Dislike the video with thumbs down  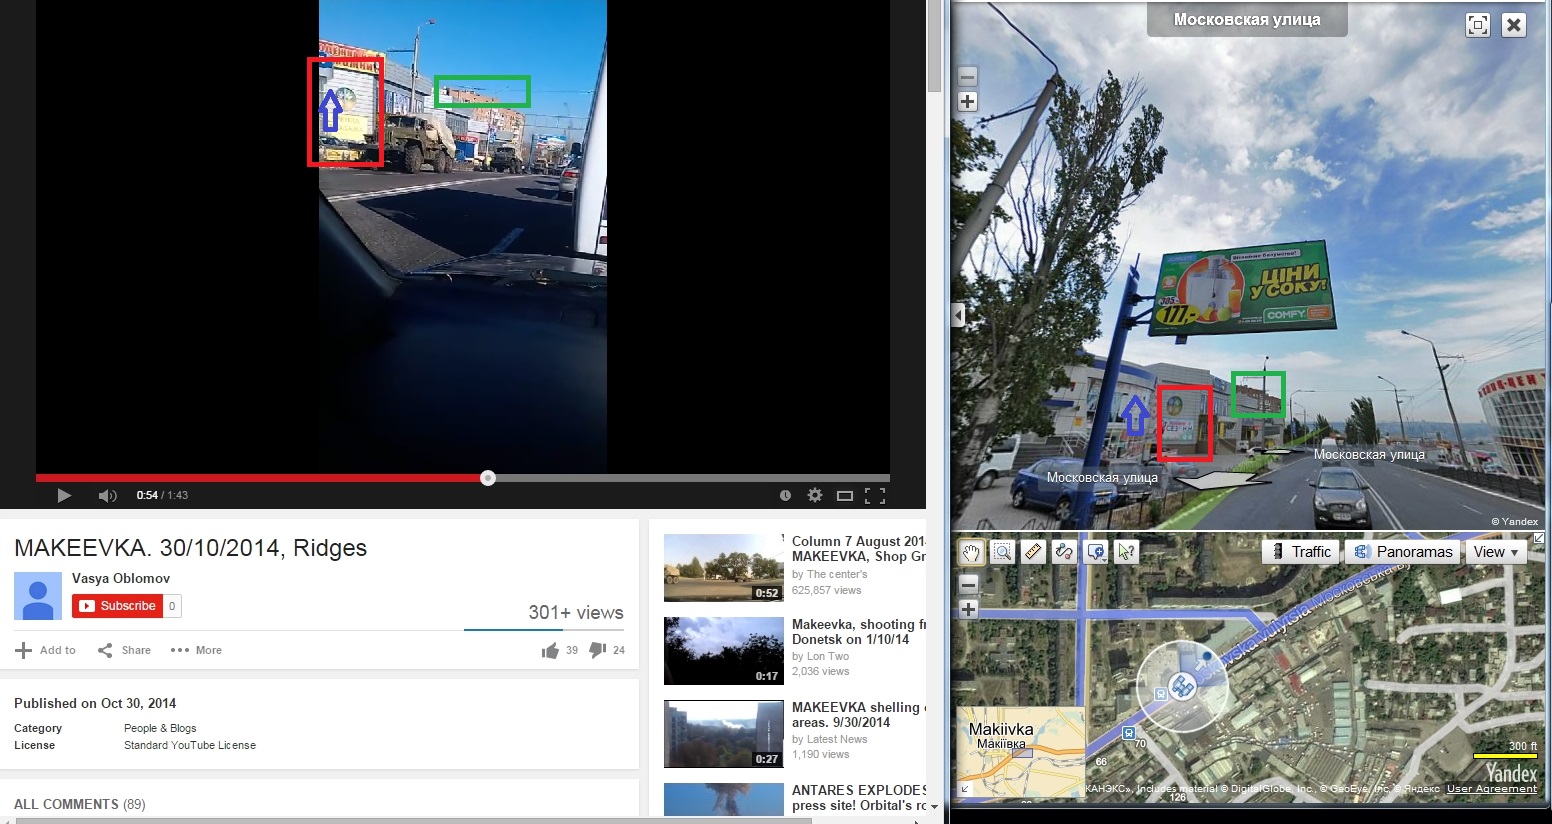pos(598,650)
